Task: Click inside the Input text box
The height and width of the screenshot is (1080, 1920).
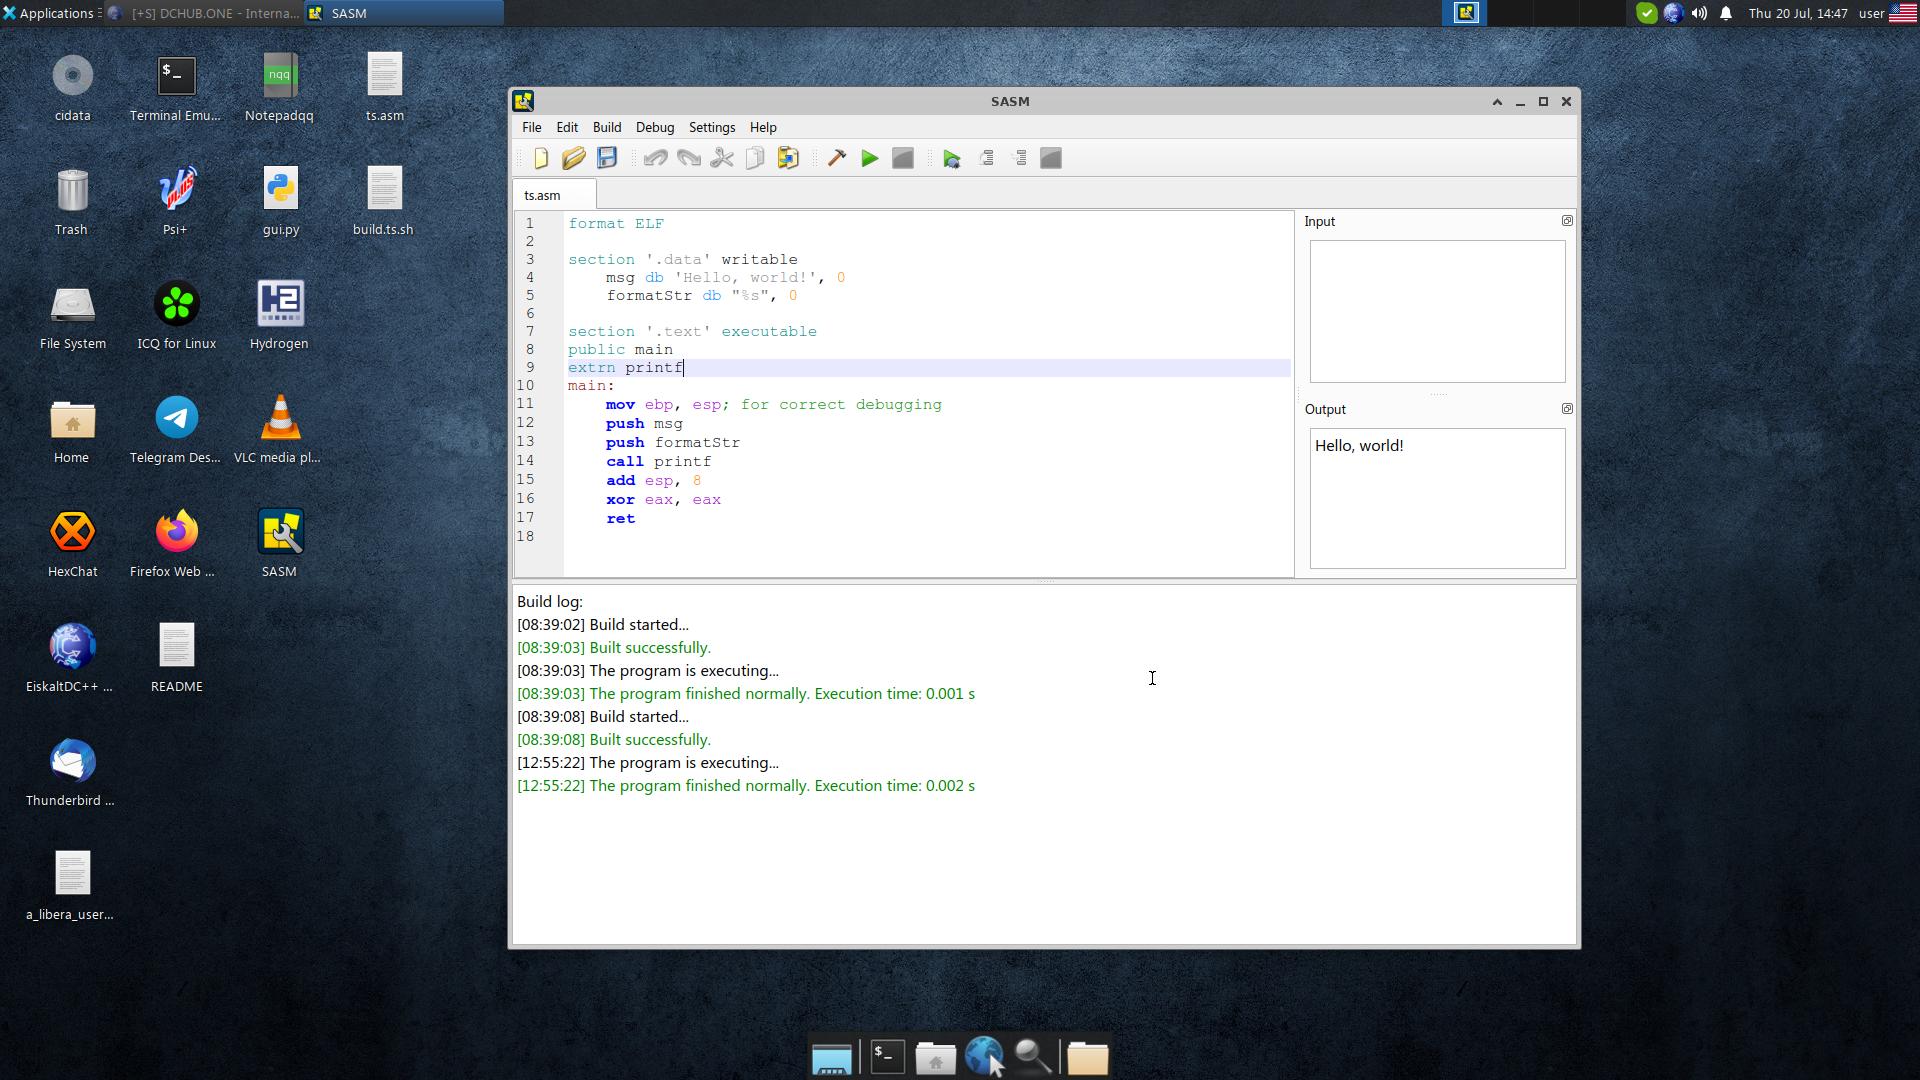Action: click(x=1437, y=311)
